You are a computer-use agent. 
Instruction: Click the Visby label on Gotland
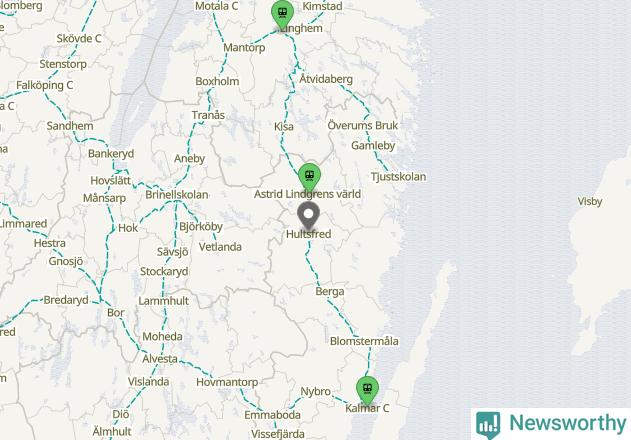[x=590, y=201]
